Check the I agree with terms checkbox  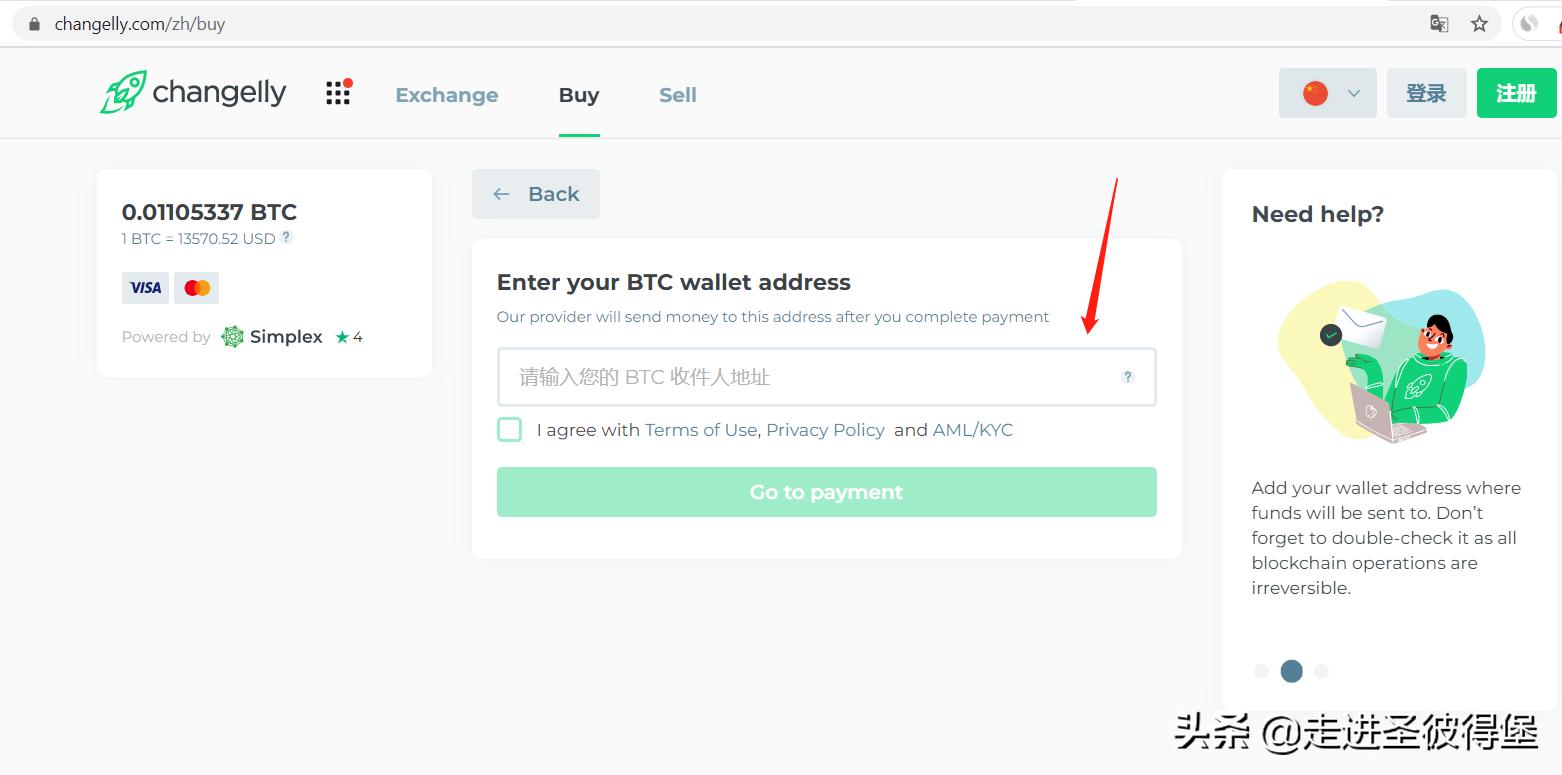[510, 430]
